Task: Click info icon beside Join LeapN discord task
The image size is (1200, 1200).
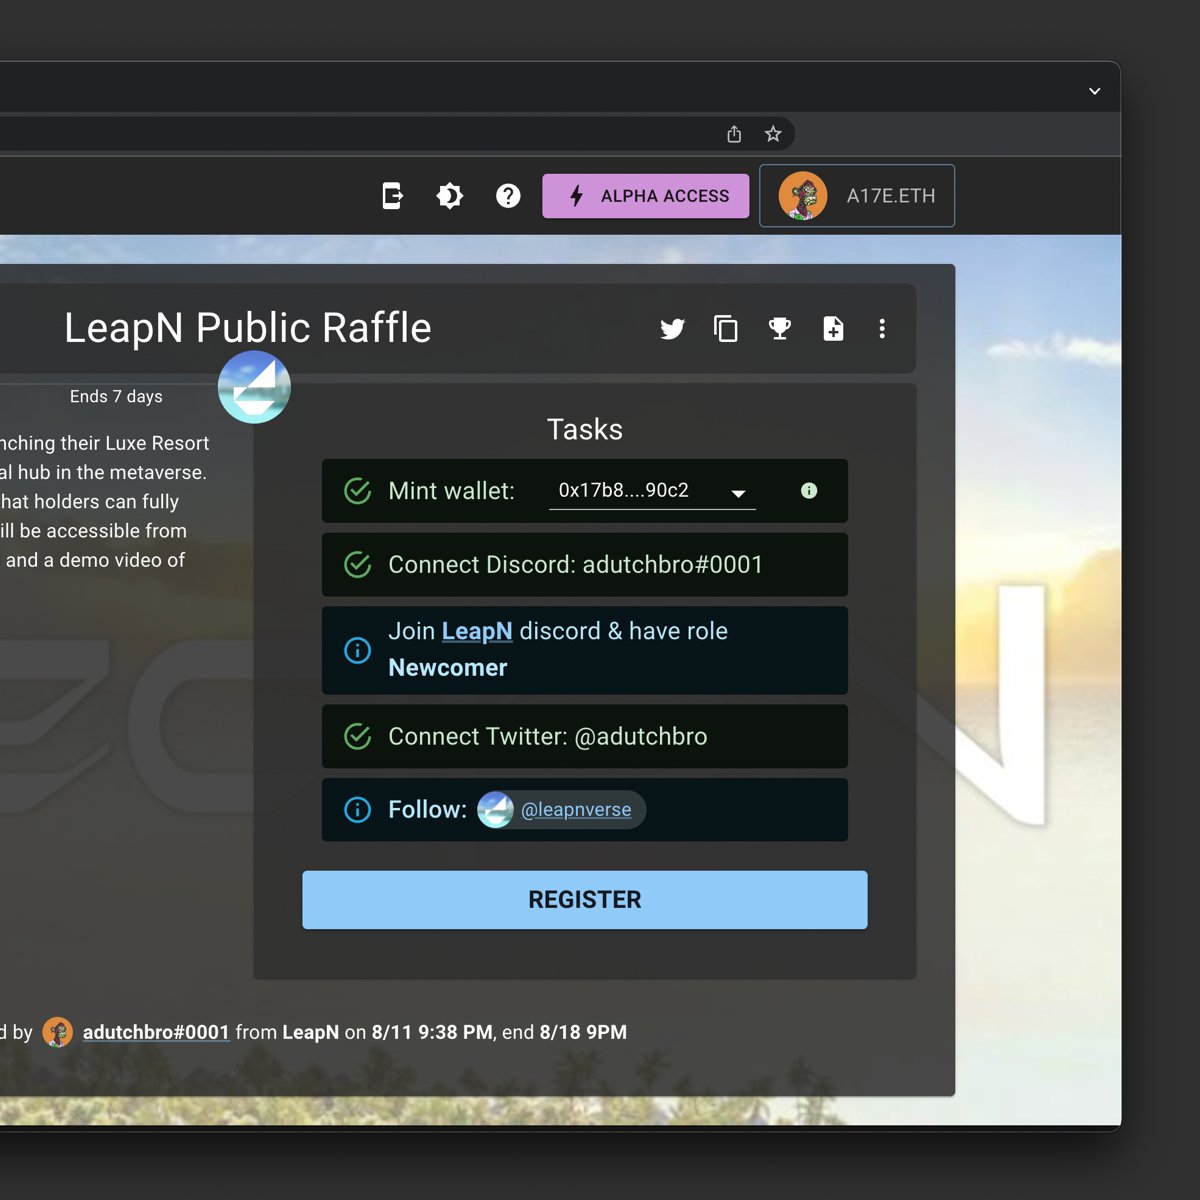Action: [x=358, y=651]
